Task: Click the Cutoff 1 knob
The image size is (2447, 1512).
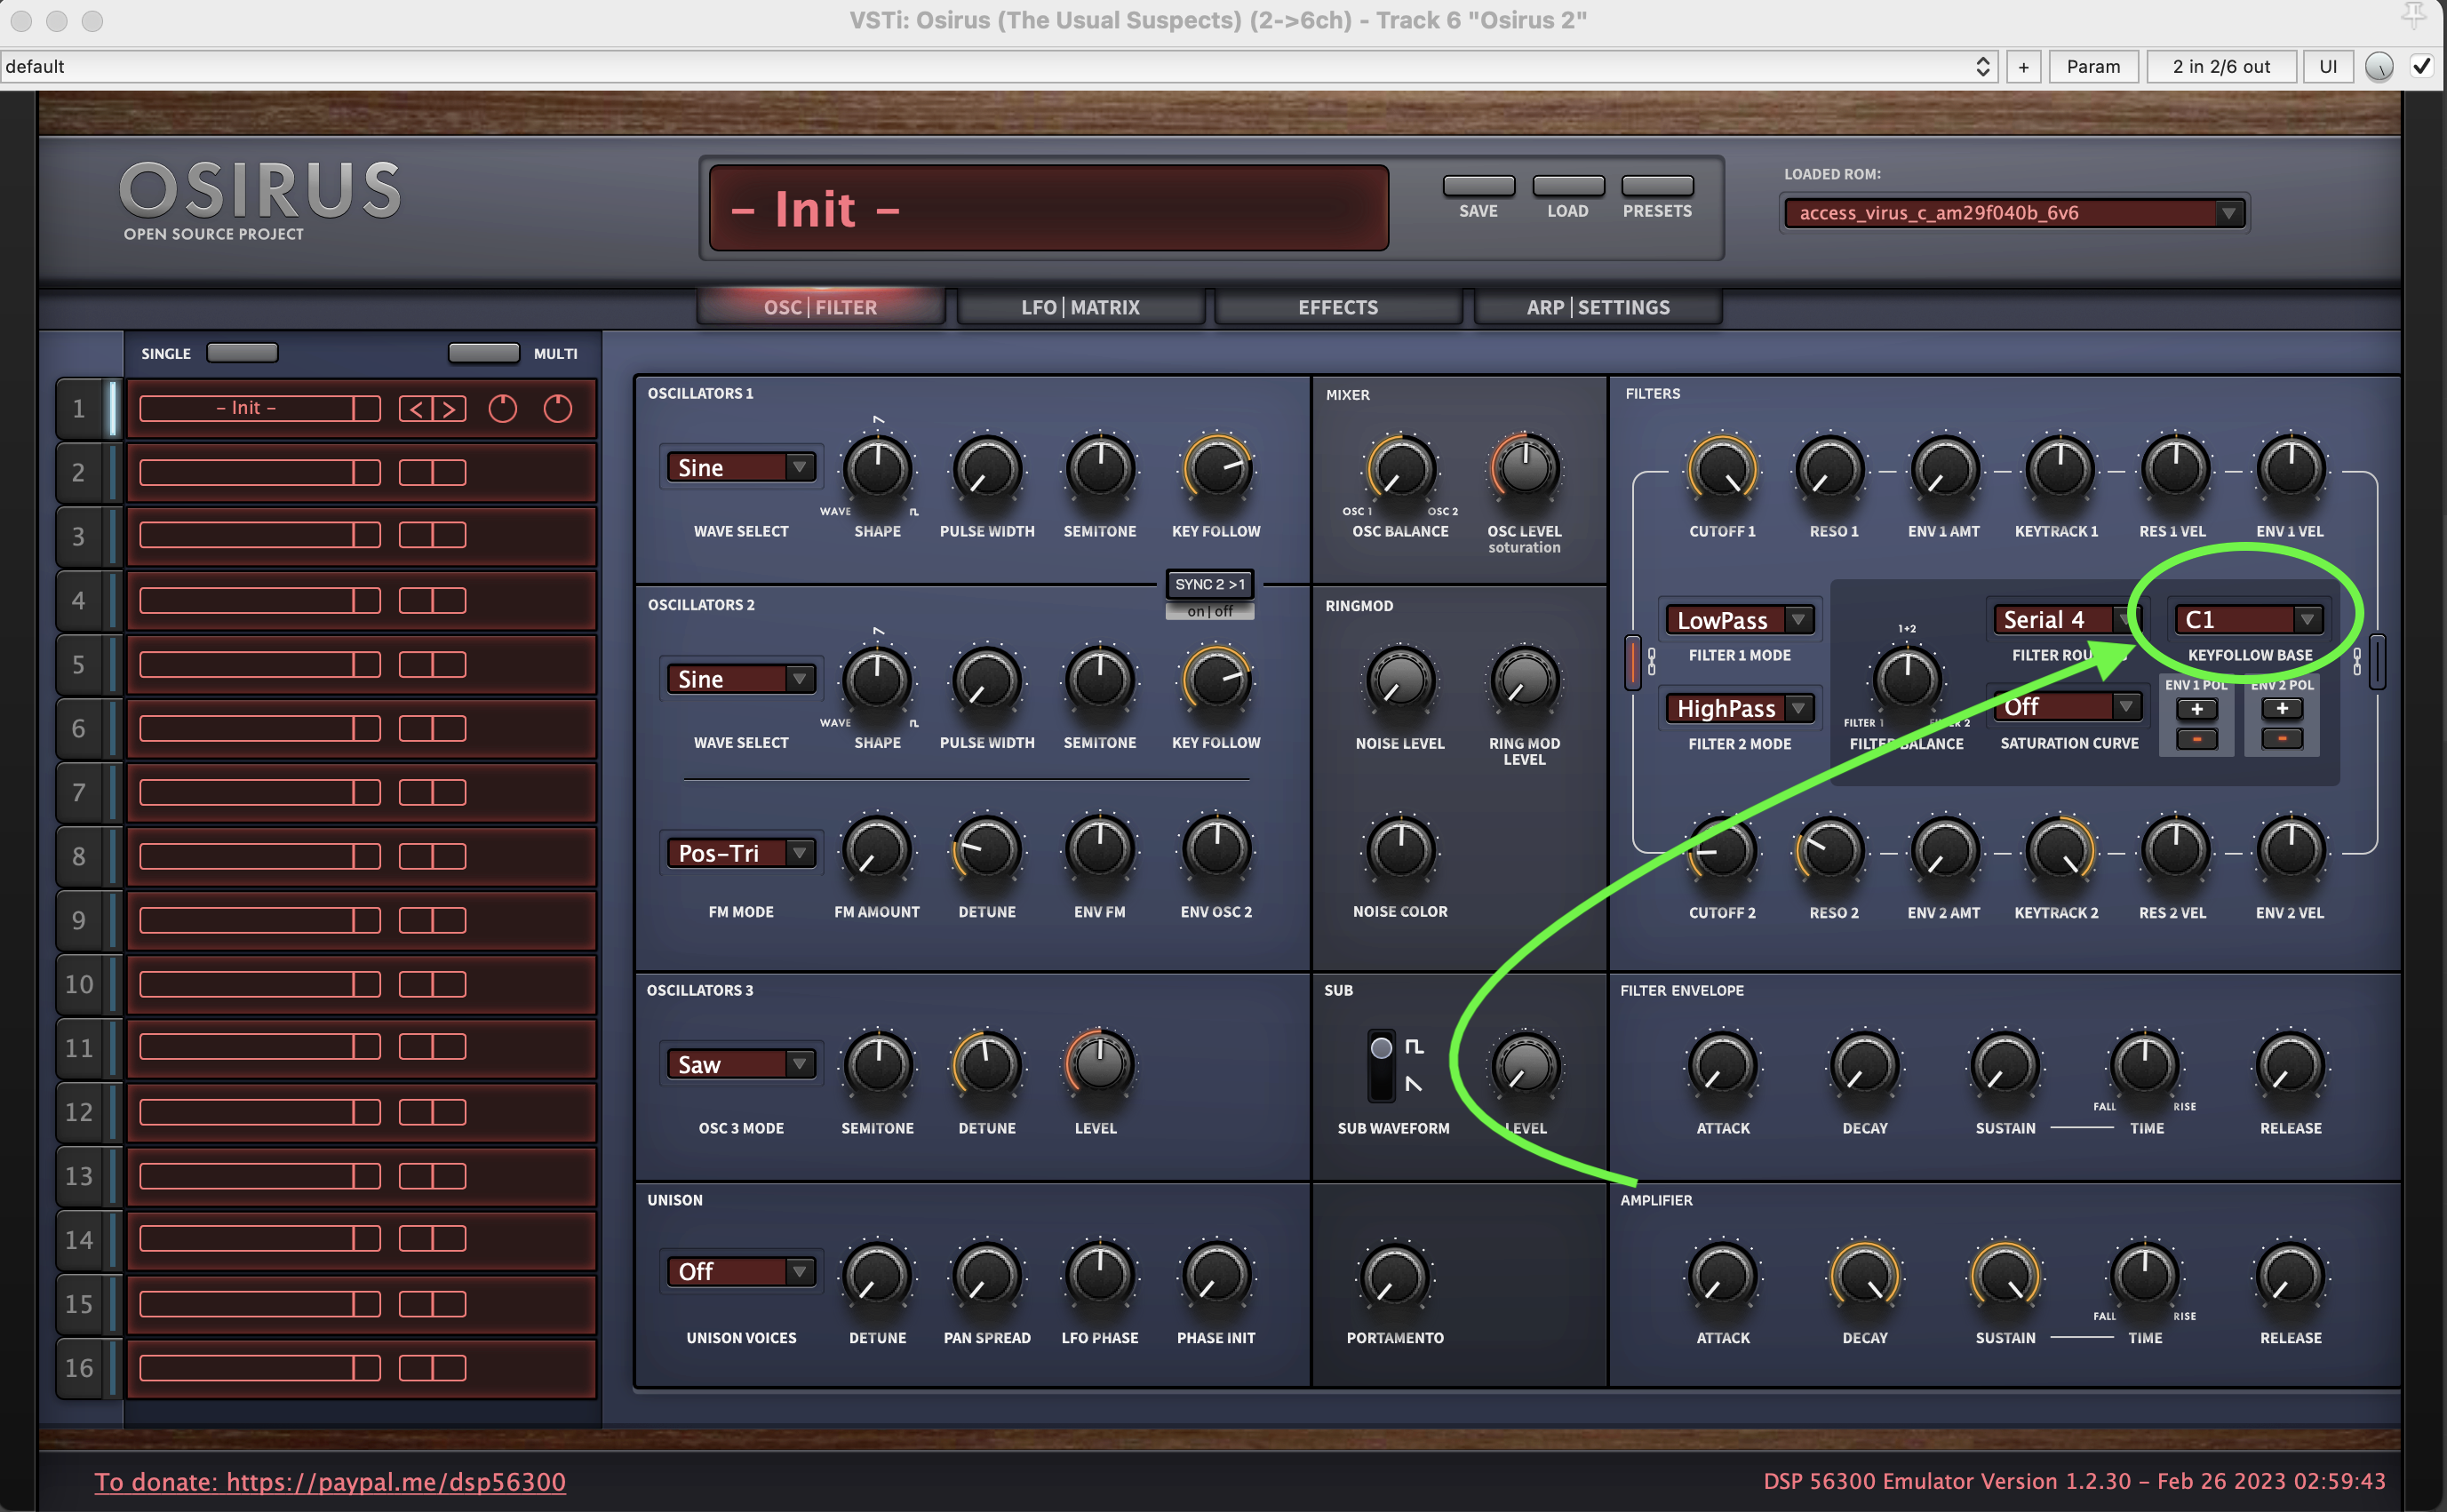Action: pos(1722,469)
